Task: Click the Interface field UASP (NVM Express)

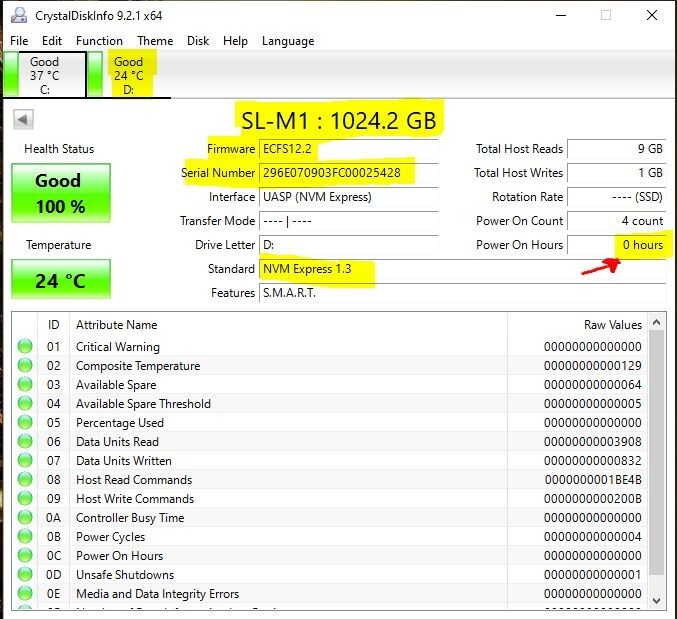Action: click(x=348, y=197)
